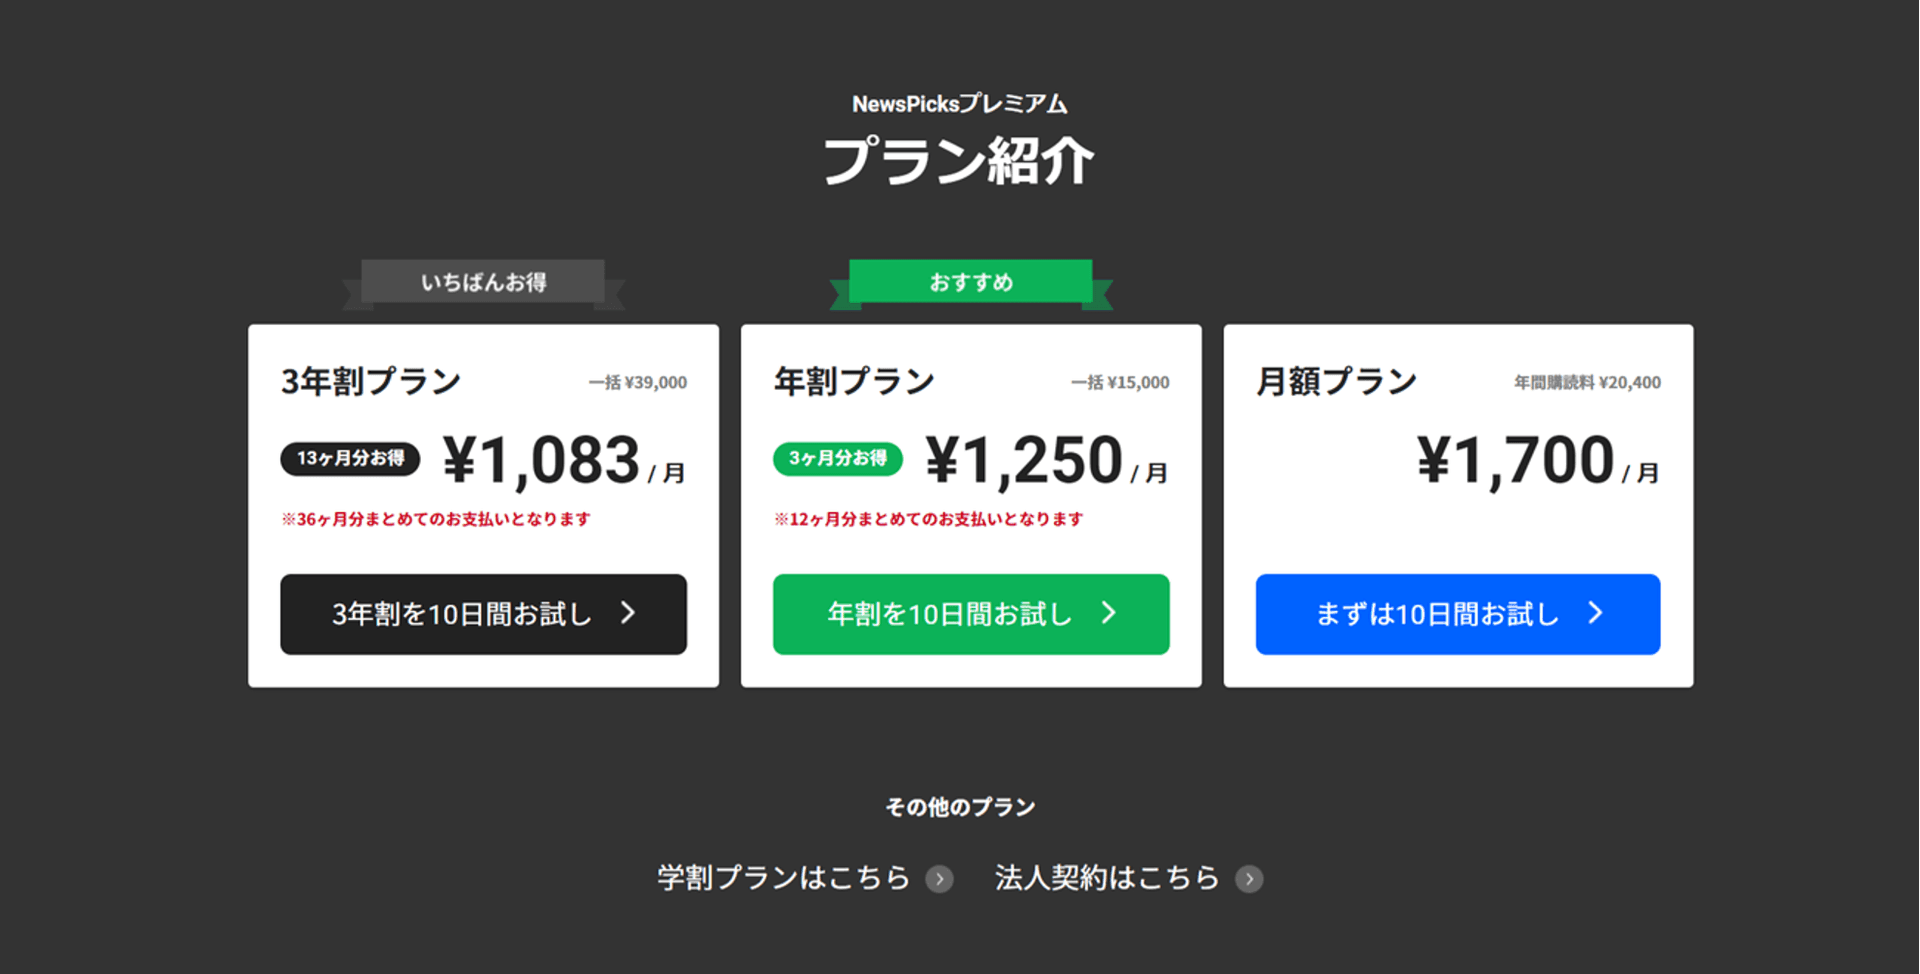The height and width of the screenshot is (974, 1920).
Task: Click the arrow icon beside 法人契約はこちら
Action: click(x=1249, y=879)
